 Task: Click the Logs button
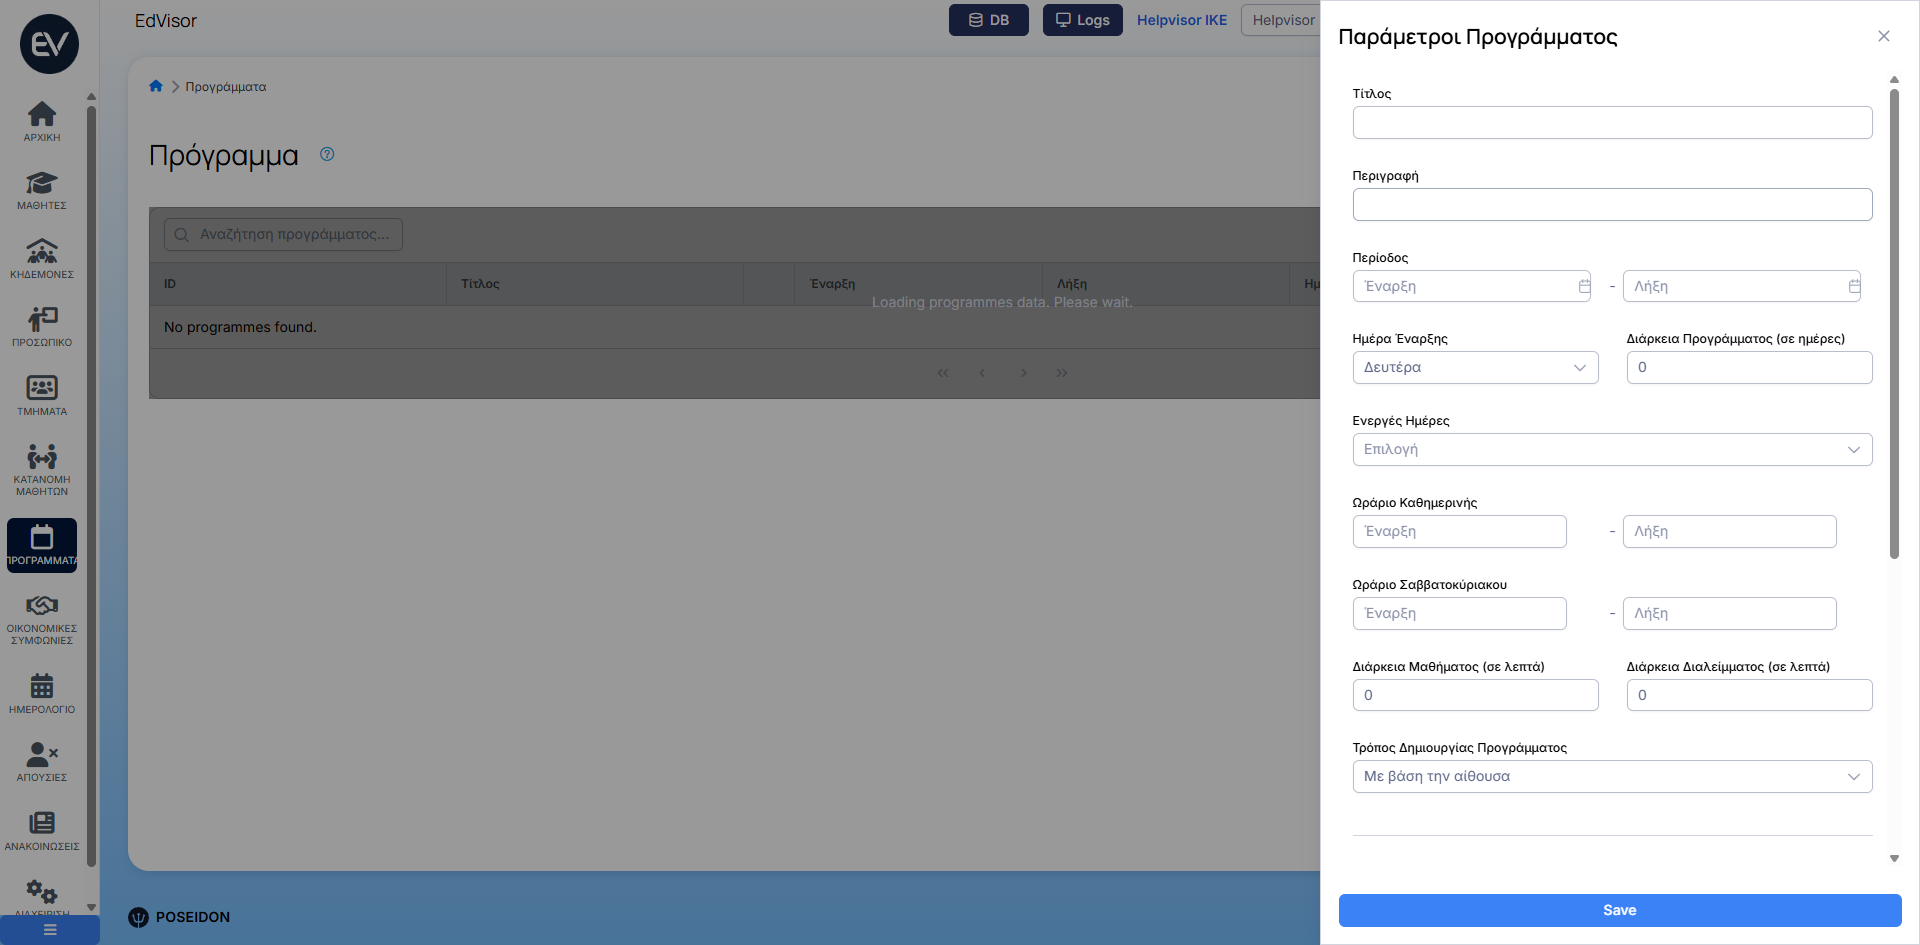1082,20
